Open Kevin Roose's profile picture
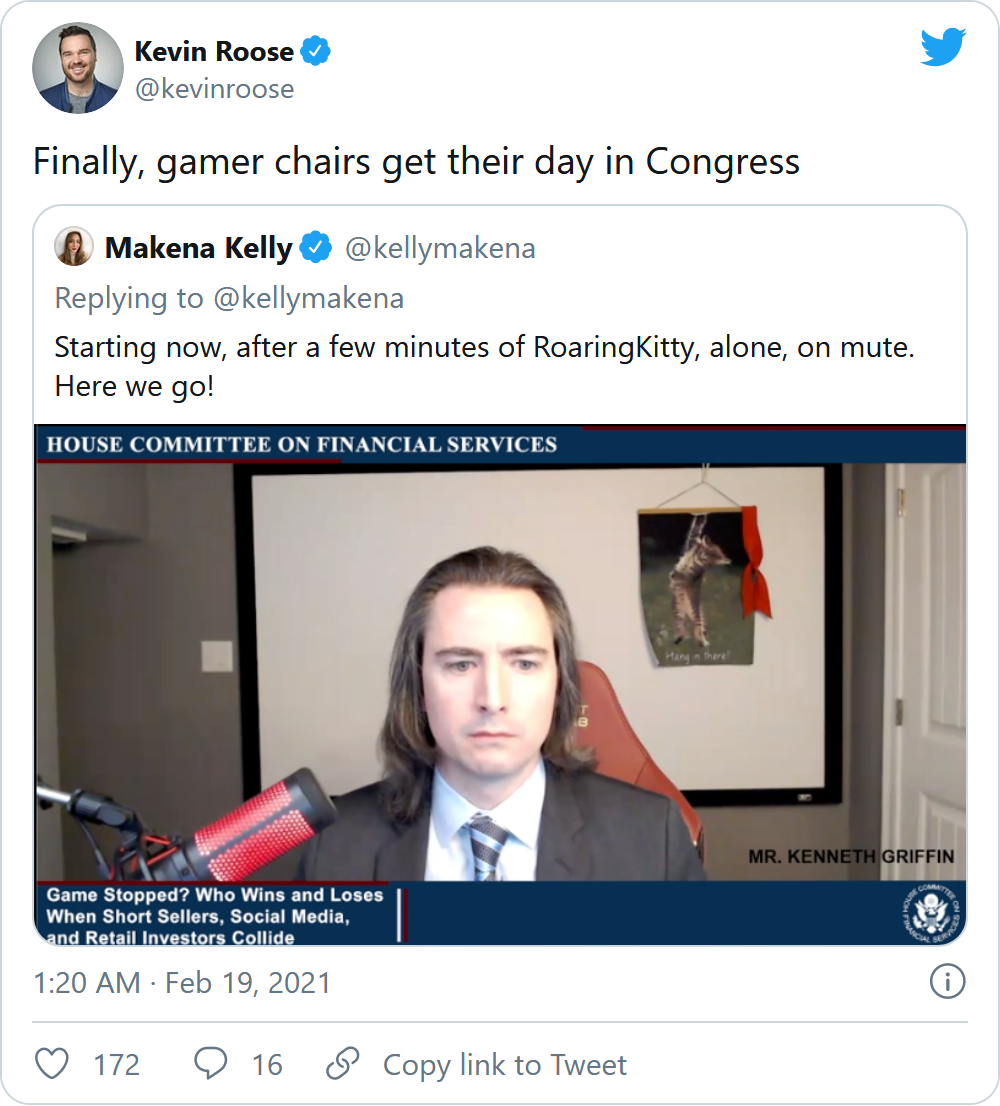 (78, 68)
